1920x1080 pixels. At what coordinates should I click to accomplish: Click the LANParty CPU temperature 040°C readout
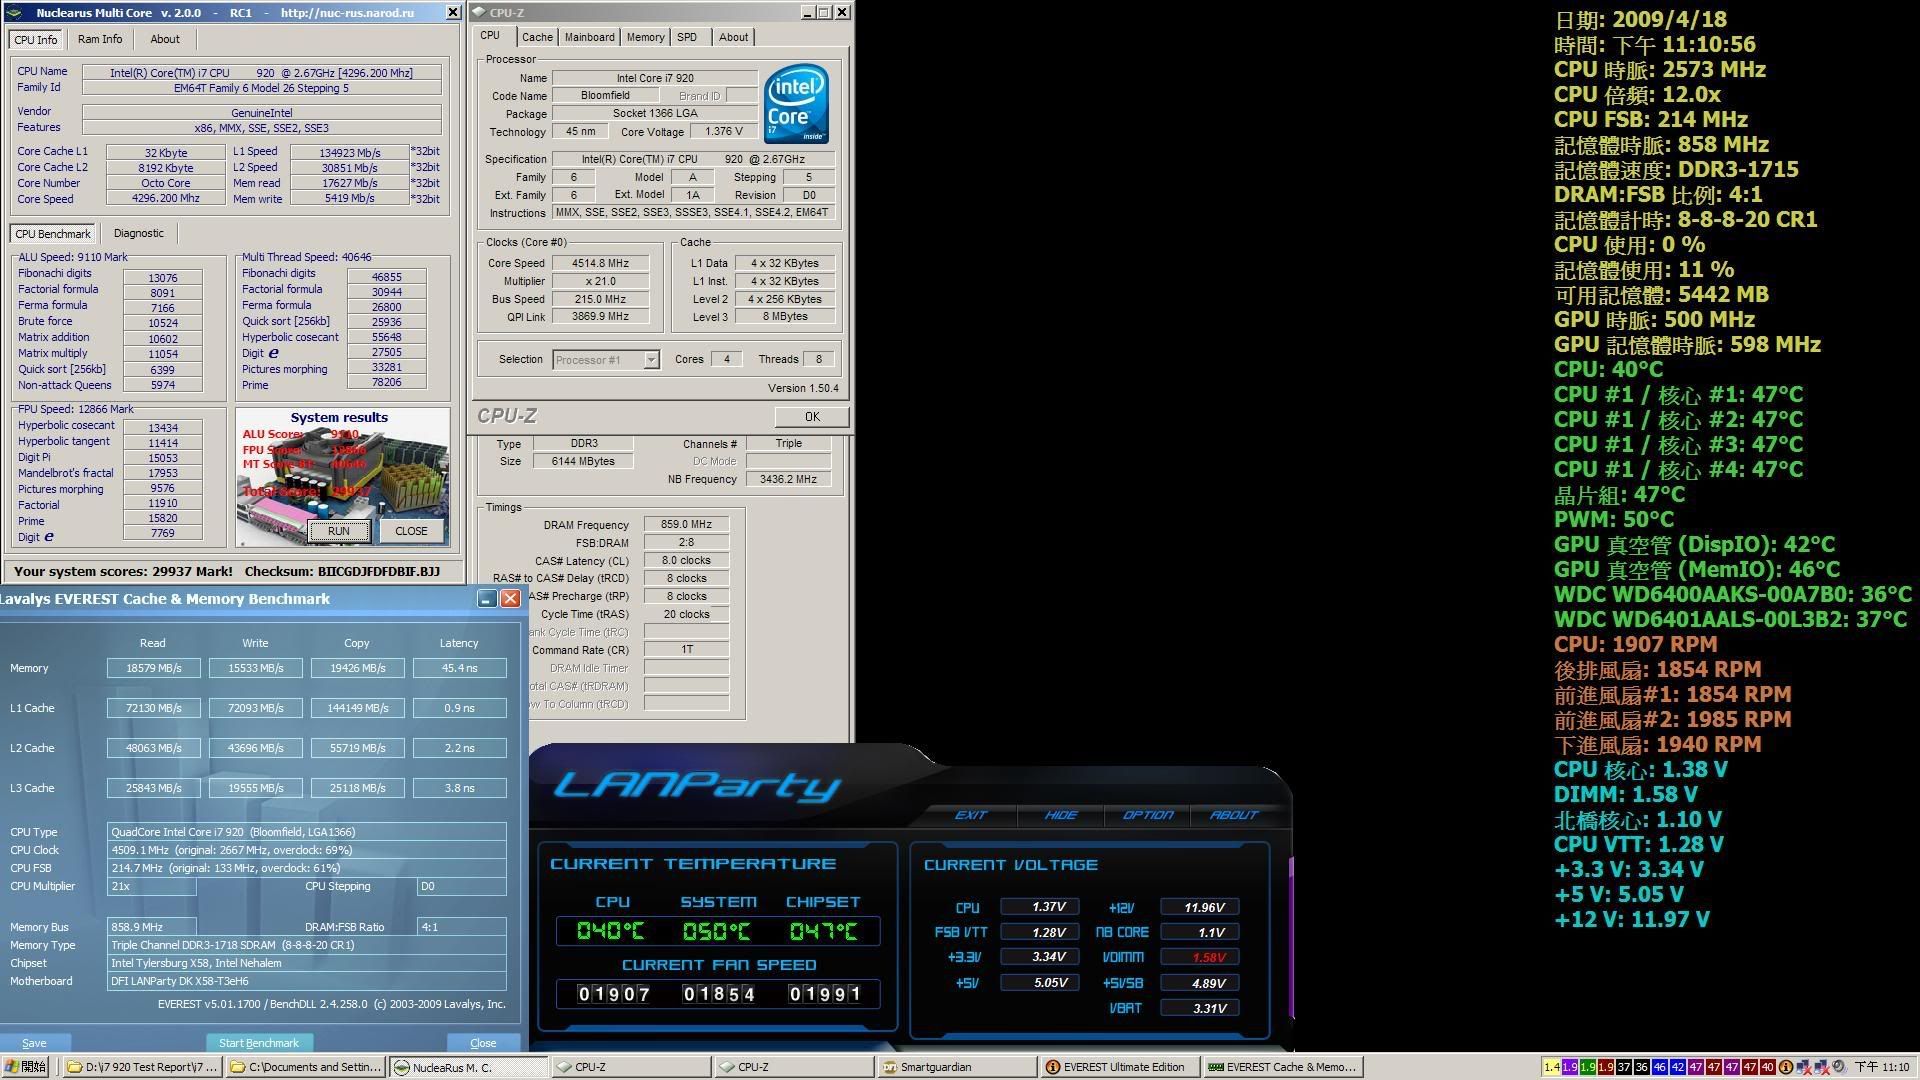click(x=611, y=931)
